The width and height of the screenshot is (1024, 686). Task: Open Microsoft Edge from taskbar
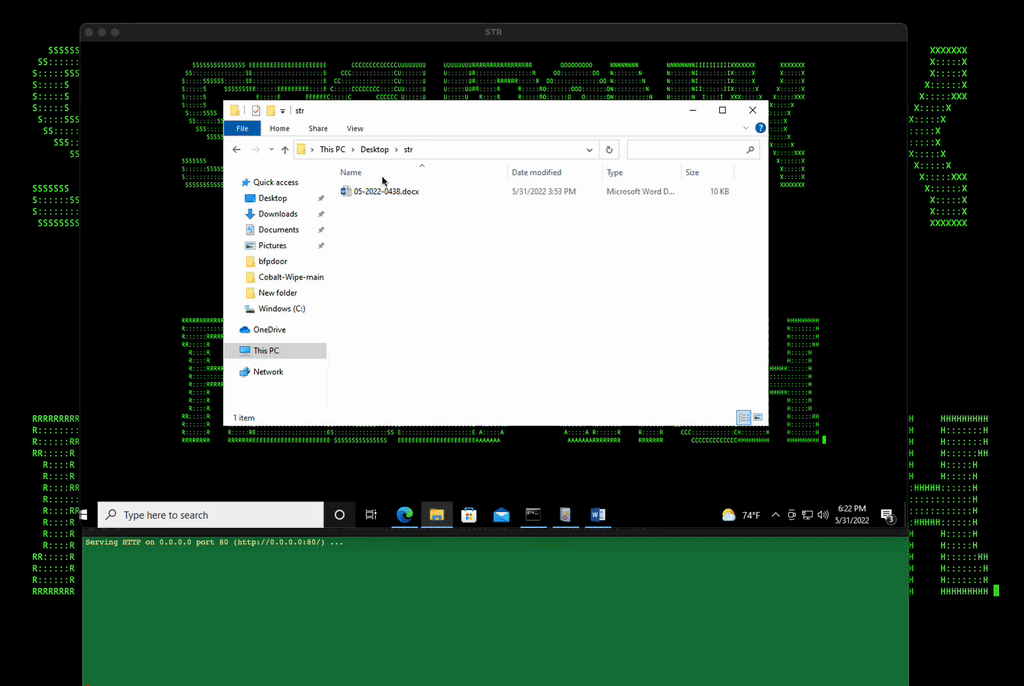[x=404, y=515]
